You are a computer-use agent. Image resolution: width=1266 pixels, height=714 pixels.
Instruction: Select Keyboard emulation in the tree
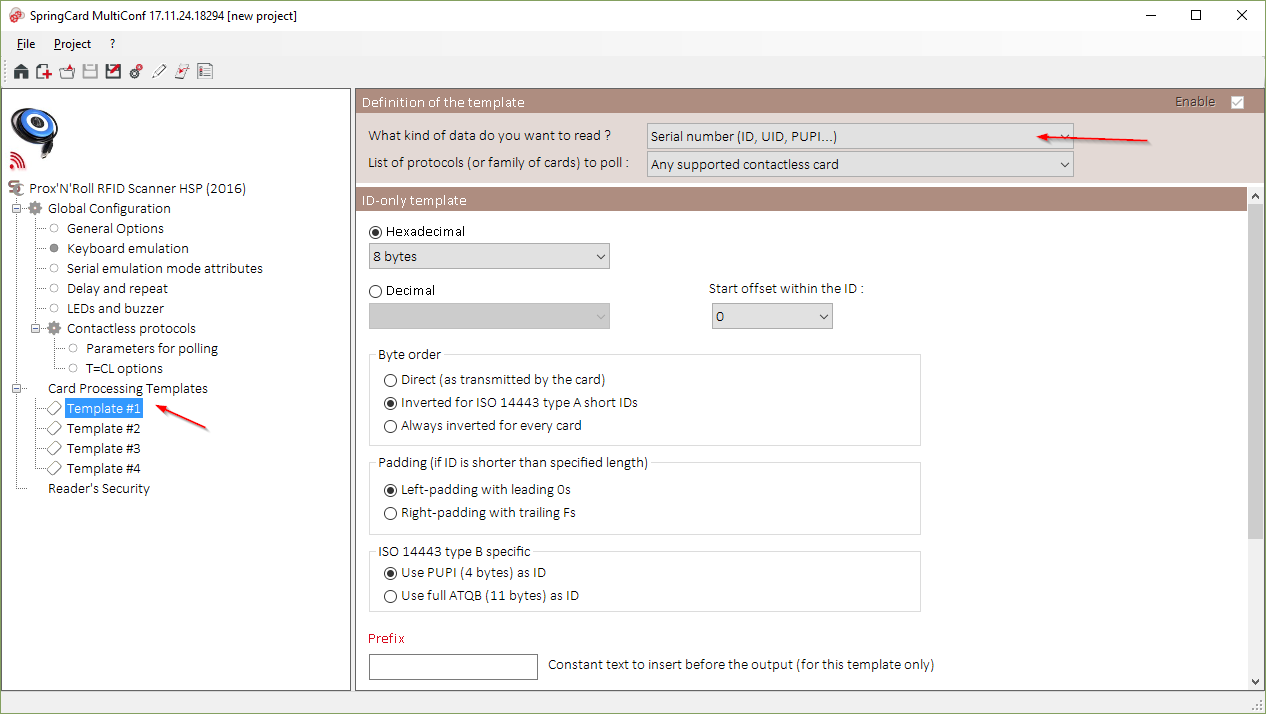(127, 248)
